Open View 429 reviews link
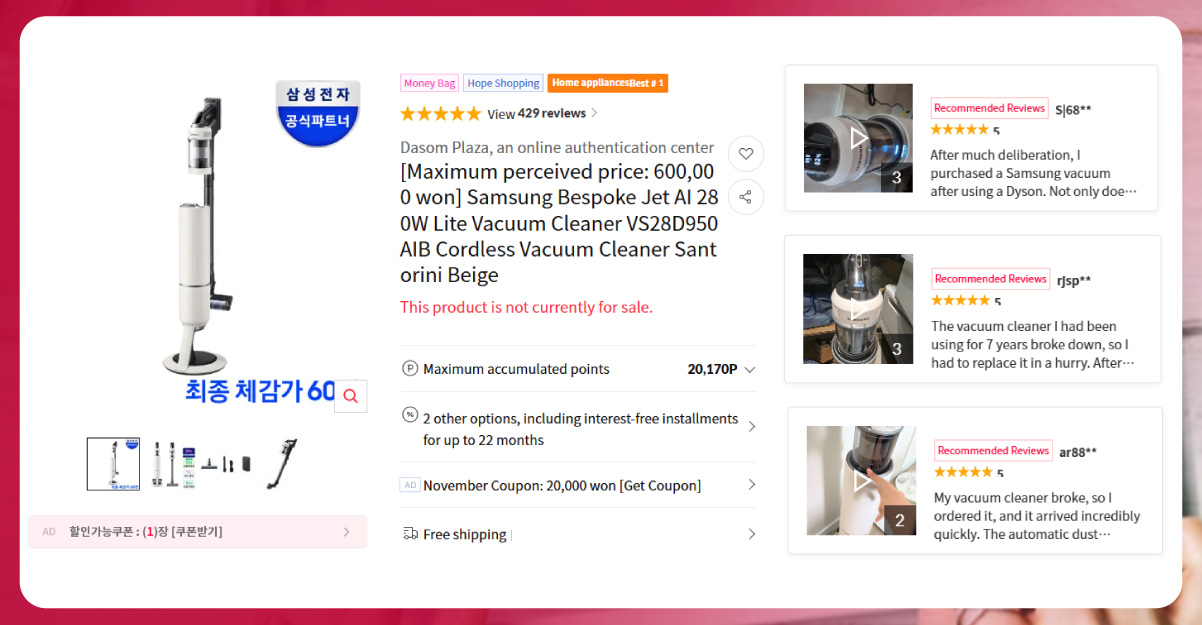1202x625 pixels. [x=542, y=113]
